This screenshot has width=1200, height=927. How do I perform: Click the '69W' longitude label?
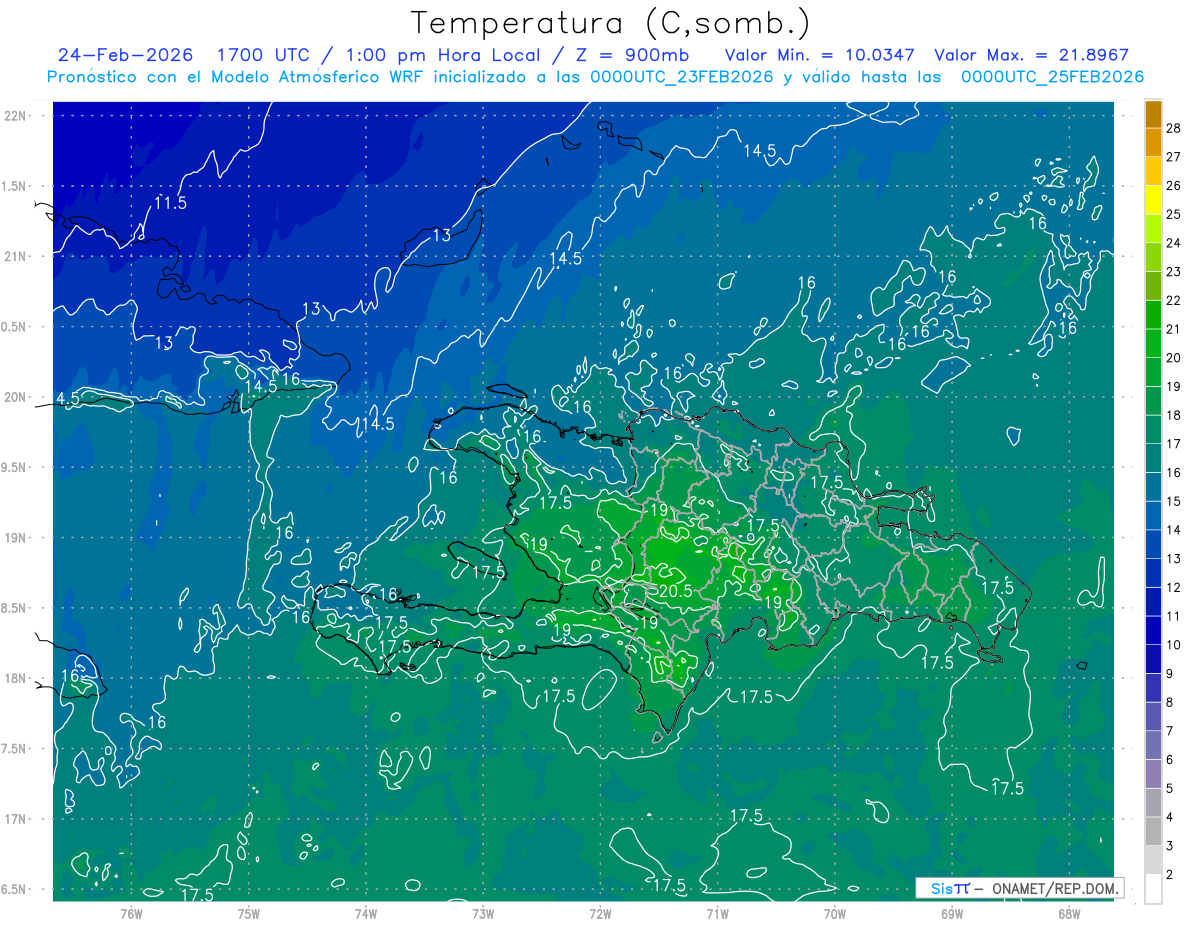pos(952,913)
